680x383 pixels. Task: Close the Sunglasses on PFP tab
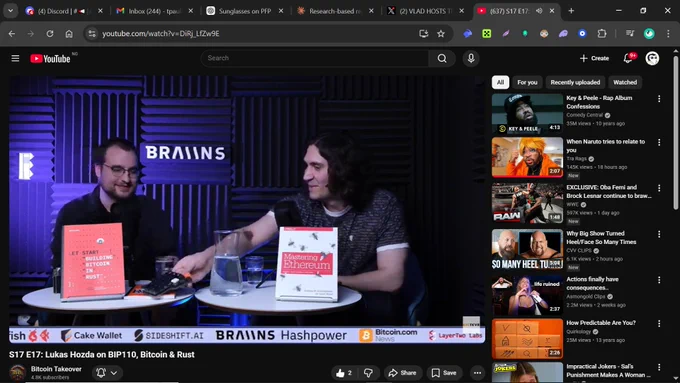click(x=281, y=11)
